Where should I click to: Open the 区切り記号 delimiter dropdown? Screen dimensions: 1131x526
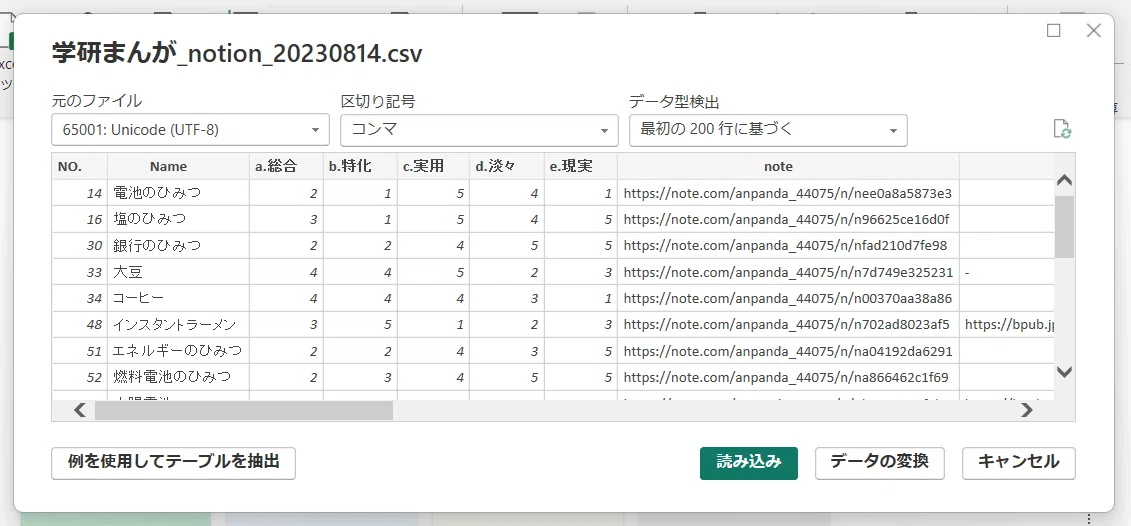479,130
